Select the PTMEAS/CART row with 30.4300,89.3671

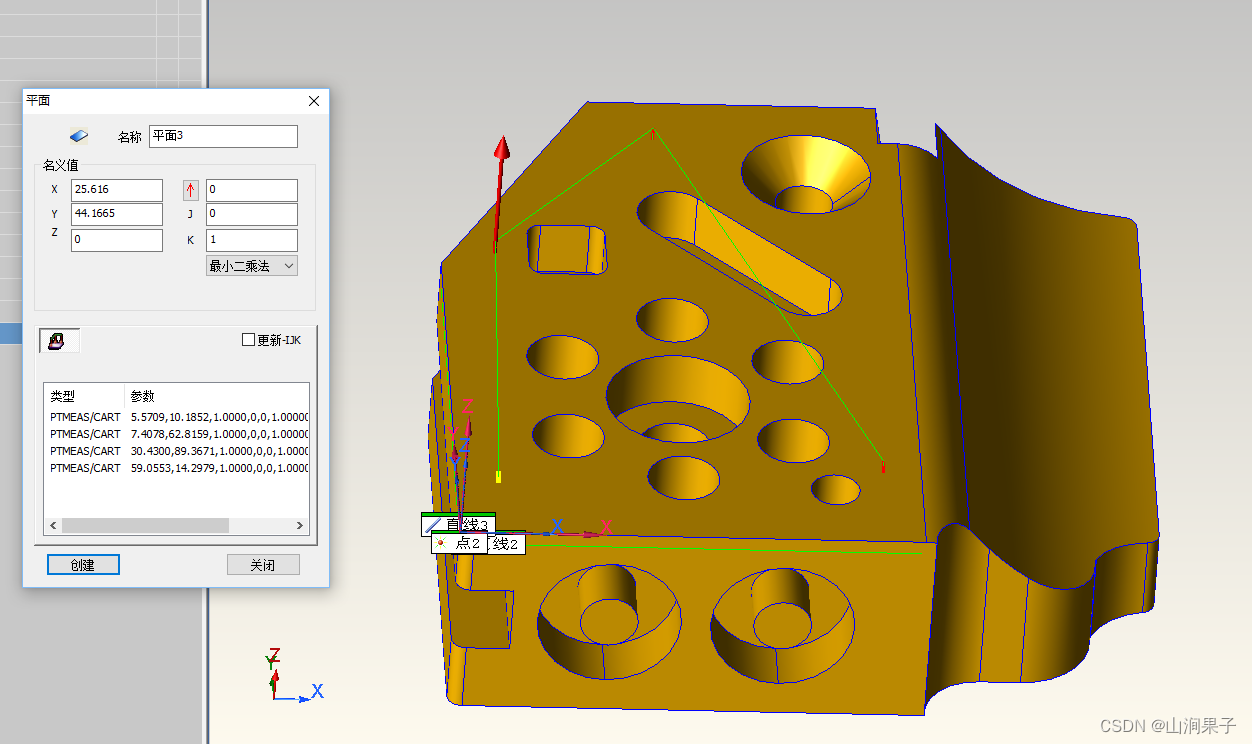[x=177, y=451]
